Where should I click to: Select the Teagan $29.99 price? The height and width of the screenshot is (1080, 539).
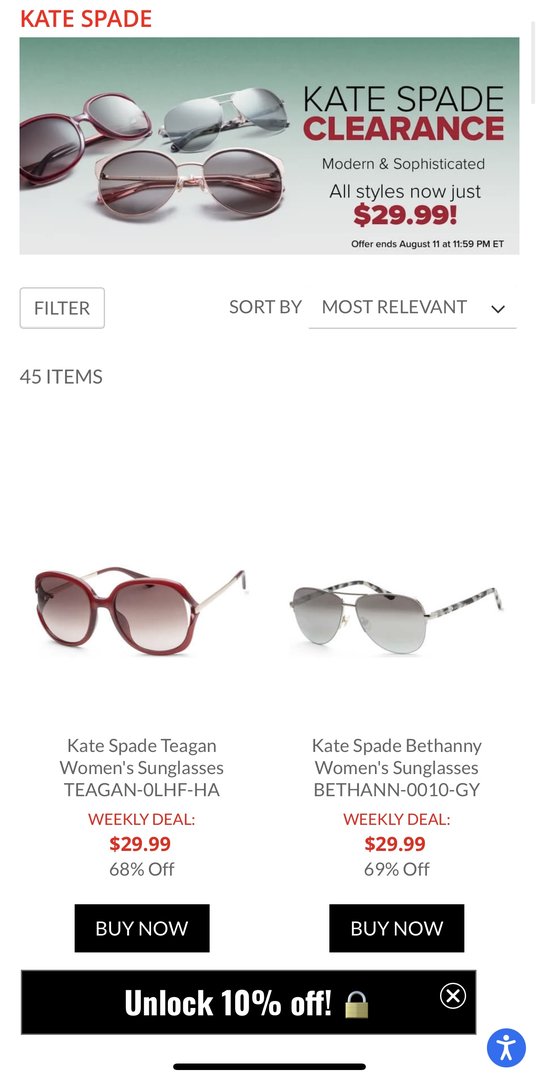click(x=140, y=844)
